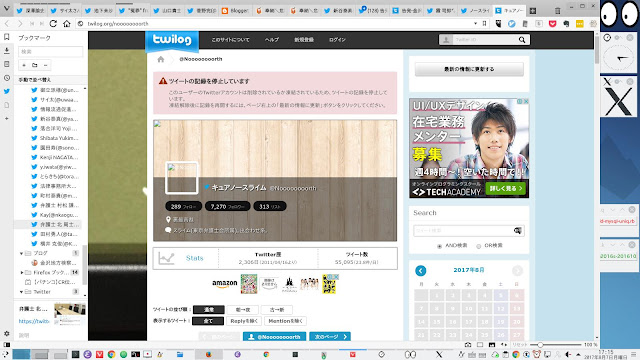
Task: Collapse the ブログ bookmark folder
Action: 21,253
